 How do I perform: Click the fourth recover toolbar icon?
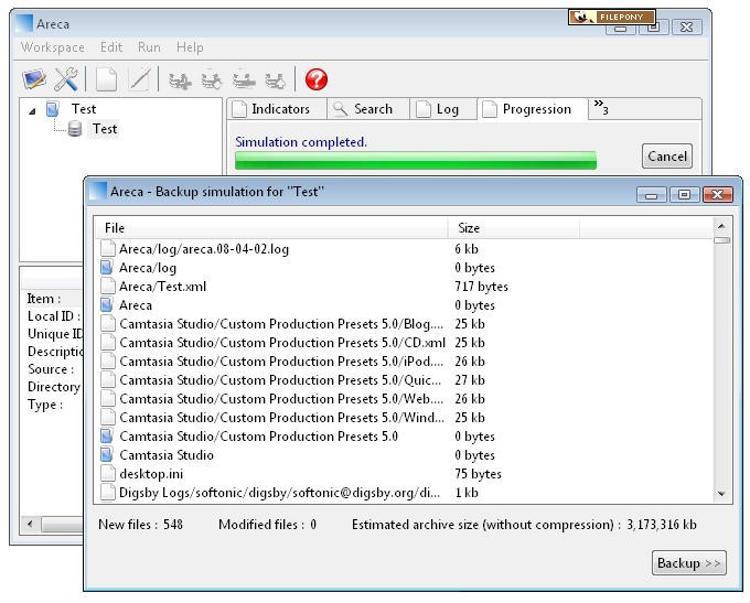pyautogui.click(x=276, y=80)
